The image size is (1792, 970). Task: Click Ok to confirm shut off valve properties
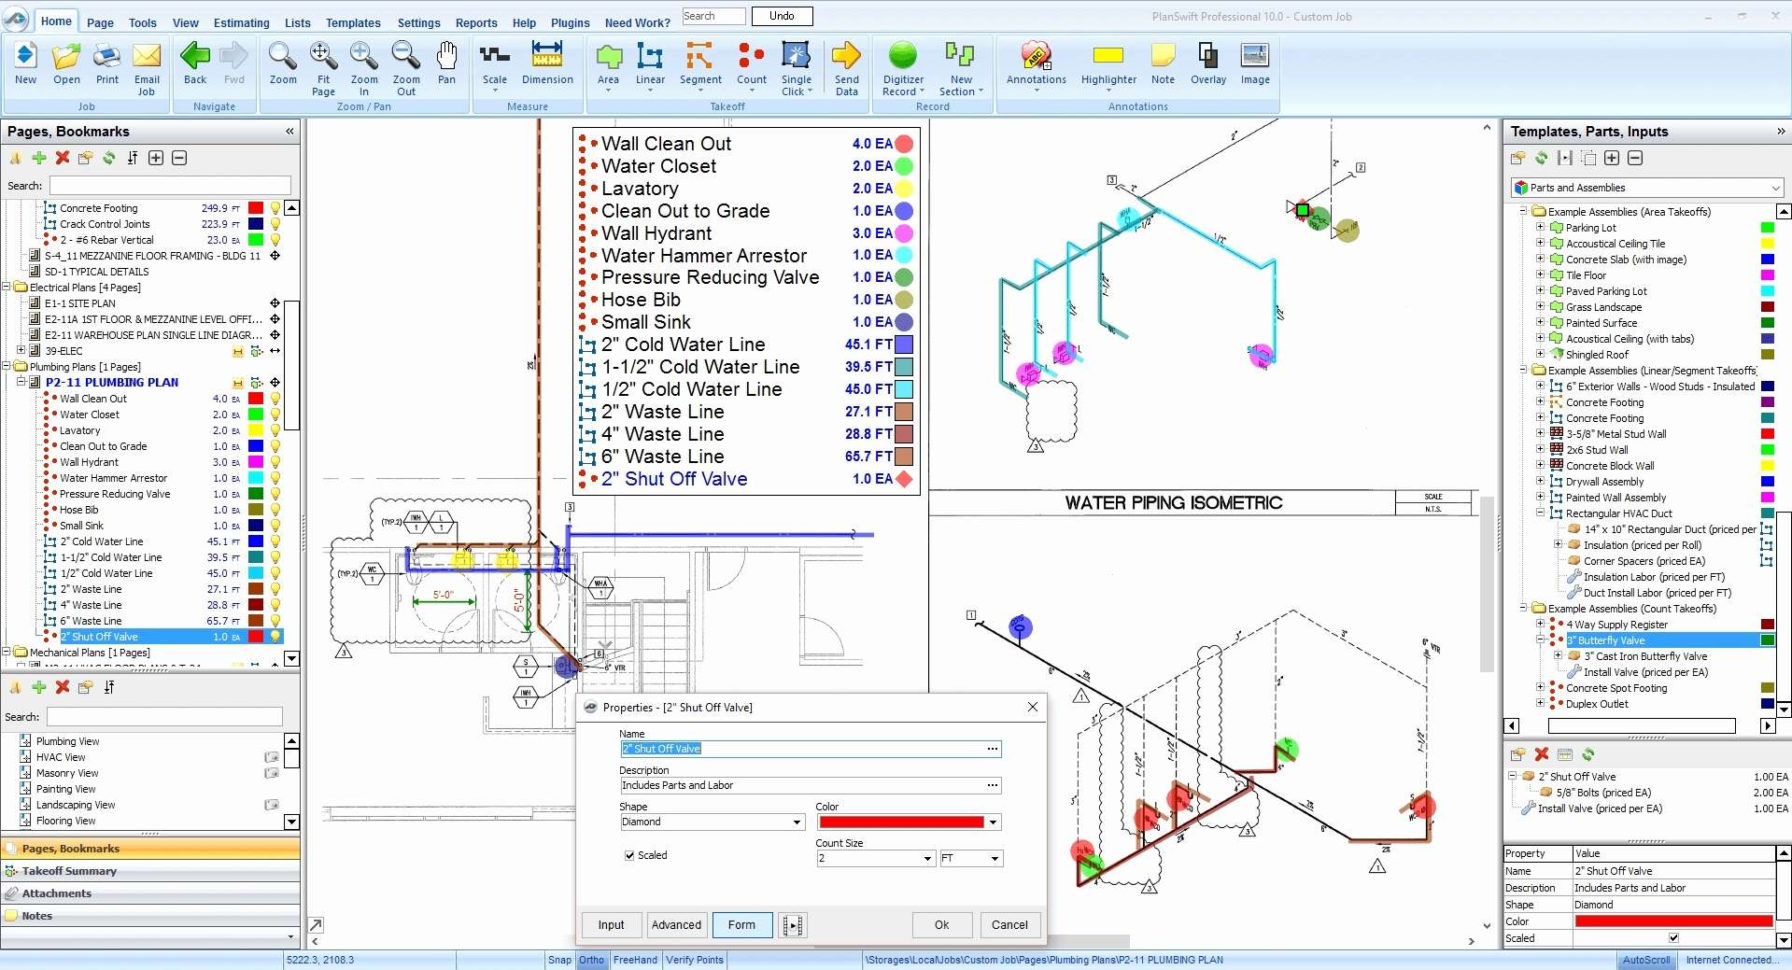pyautogui.click(x=940, y=924)
